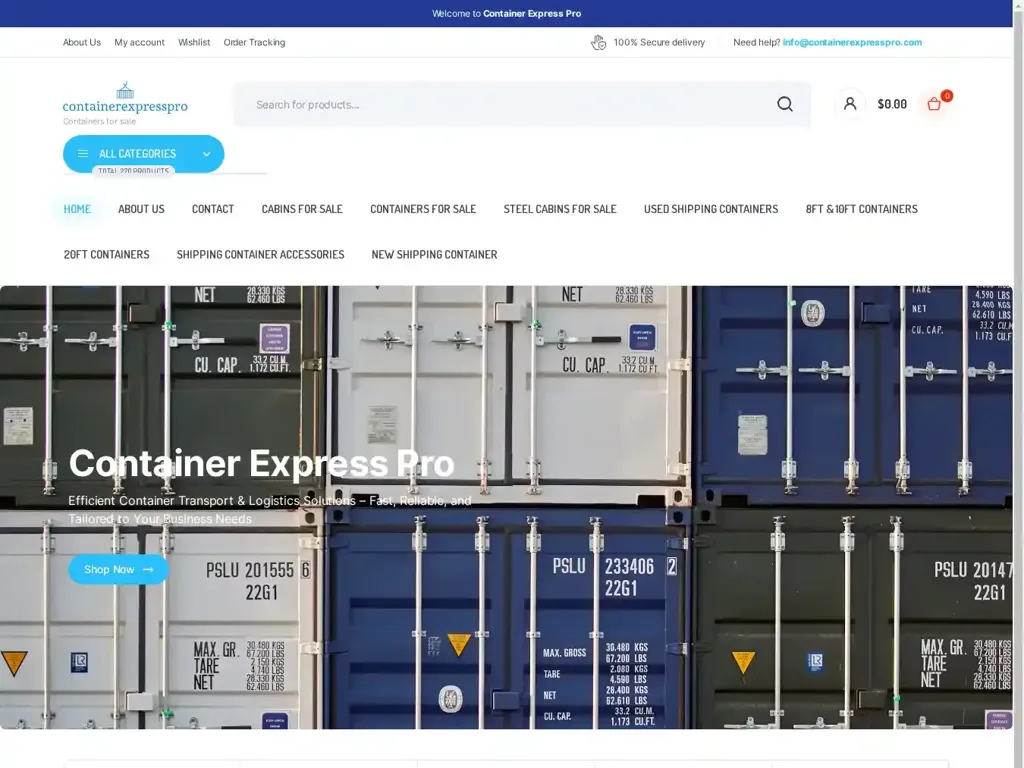1024x768 pixels.
Task: Click the info@containerexpresspro.com email link
Action: tap(852, 42)
